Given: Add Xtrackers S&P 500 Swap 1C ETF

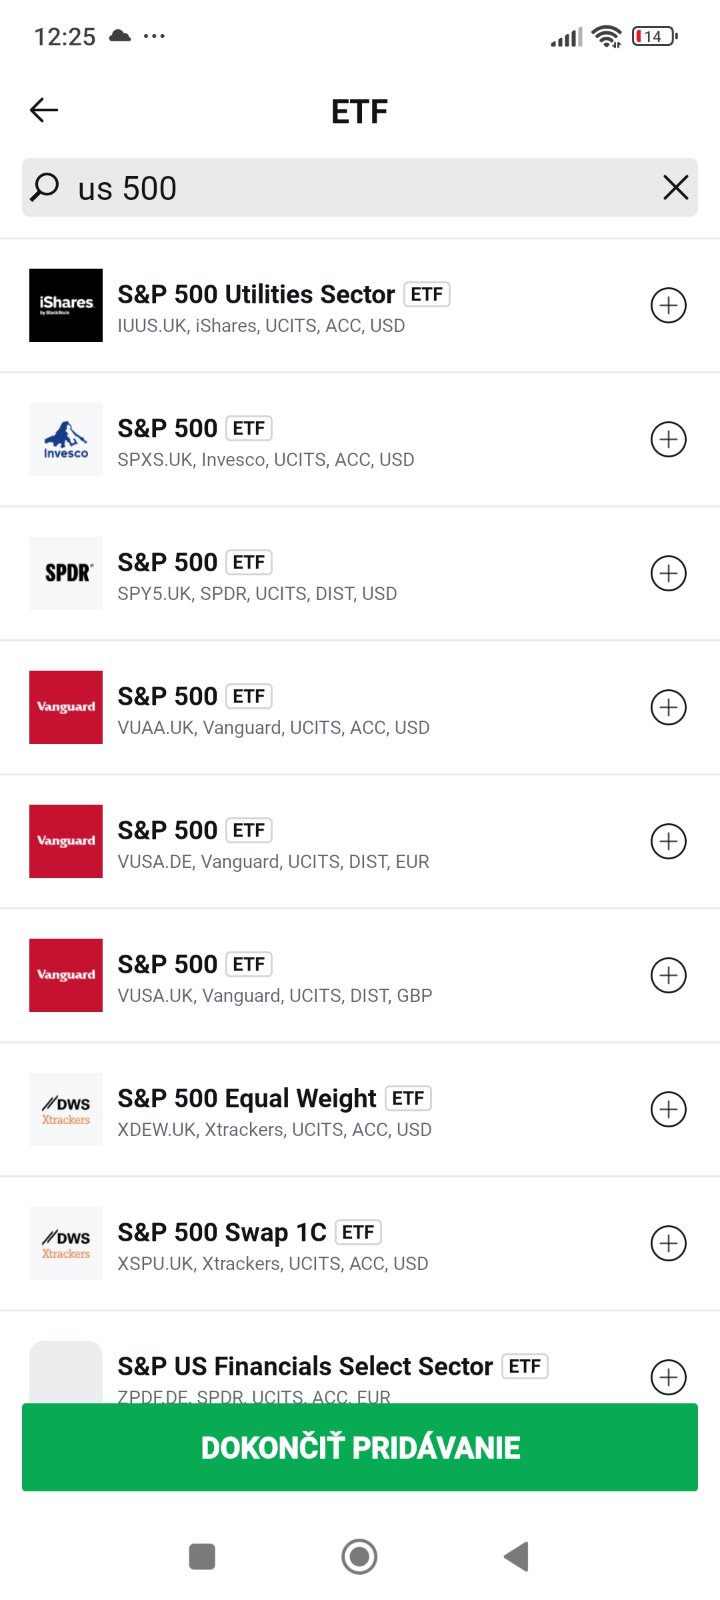Looking at the screenshot, I should (668, 1243).
